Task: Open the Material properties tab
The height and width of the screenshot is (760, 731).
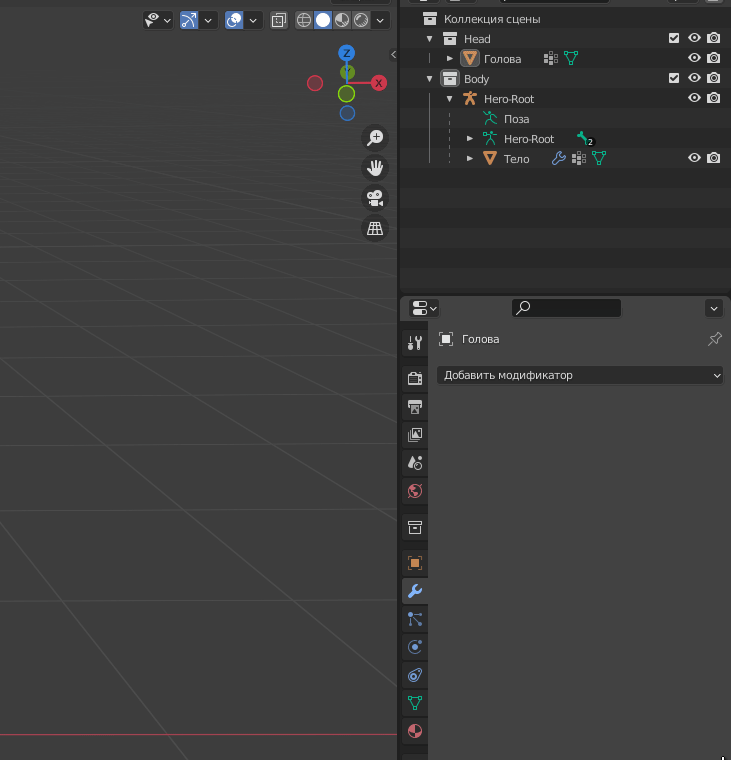Action: coord(415,731)
